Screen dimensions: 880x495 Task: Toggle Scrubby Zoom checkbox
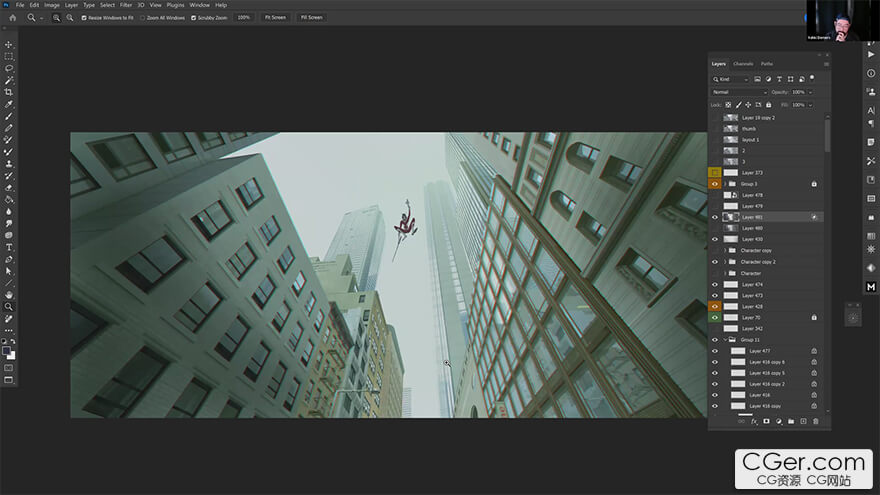click(194, 18)
